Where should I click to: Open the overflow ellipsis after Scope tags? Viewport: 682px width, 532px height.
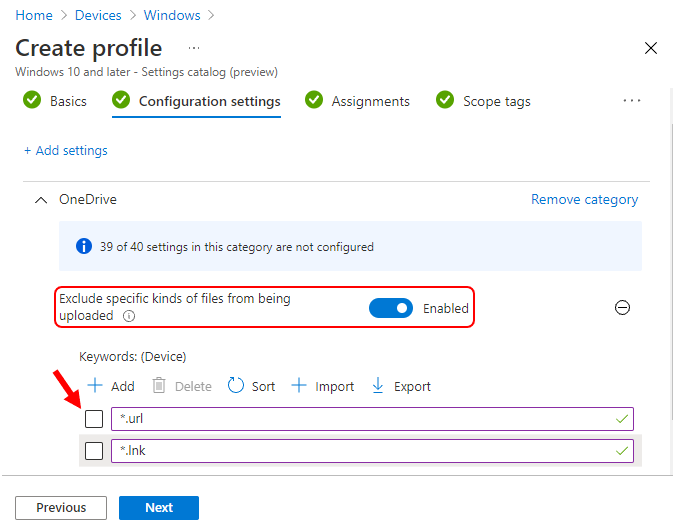(632, 100)
